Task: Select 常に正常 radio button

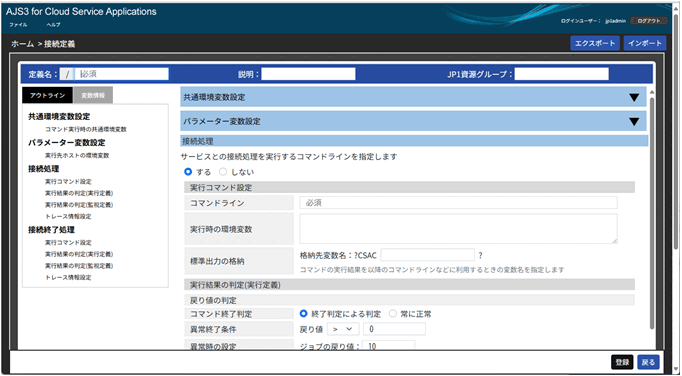Action: [x=393, y=314]
